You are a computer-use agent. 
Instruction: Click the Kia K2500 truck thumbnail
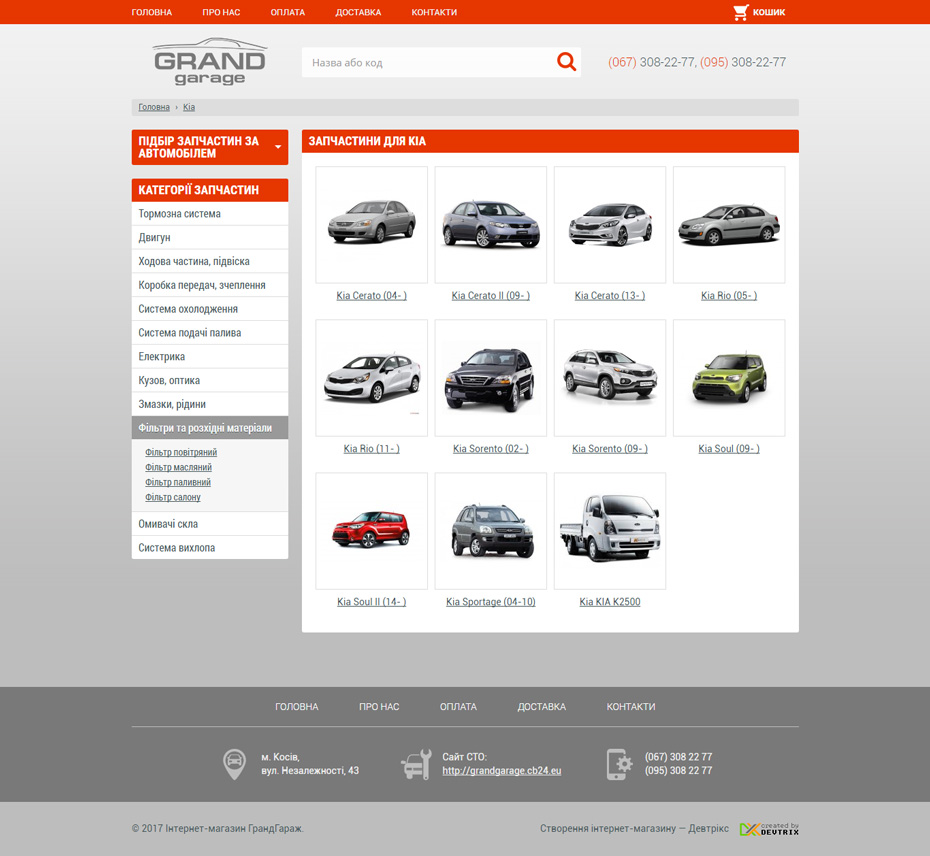tap(610, 531)
